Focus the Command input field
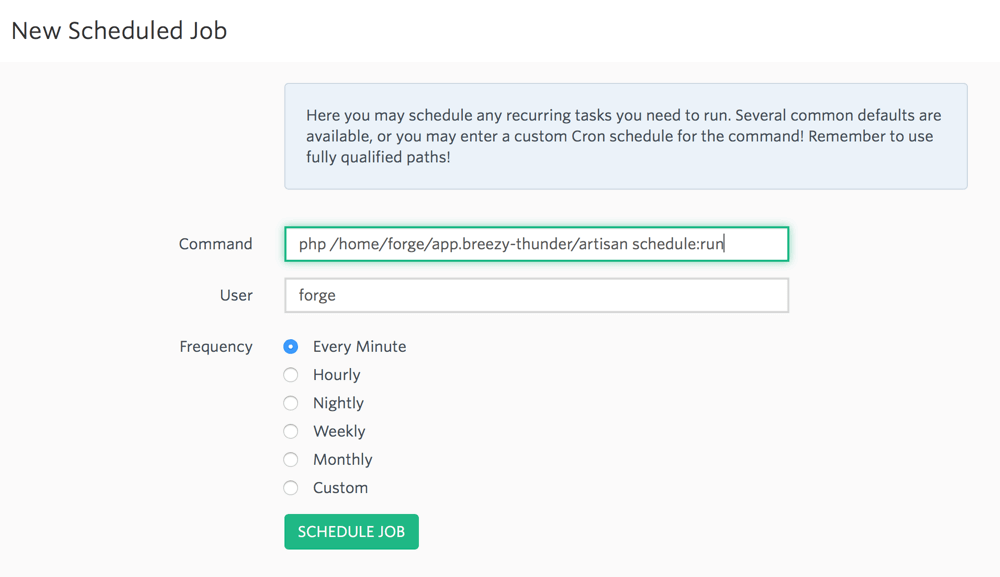The width and height of the screenshot is (1000, 577). point(536,243)
